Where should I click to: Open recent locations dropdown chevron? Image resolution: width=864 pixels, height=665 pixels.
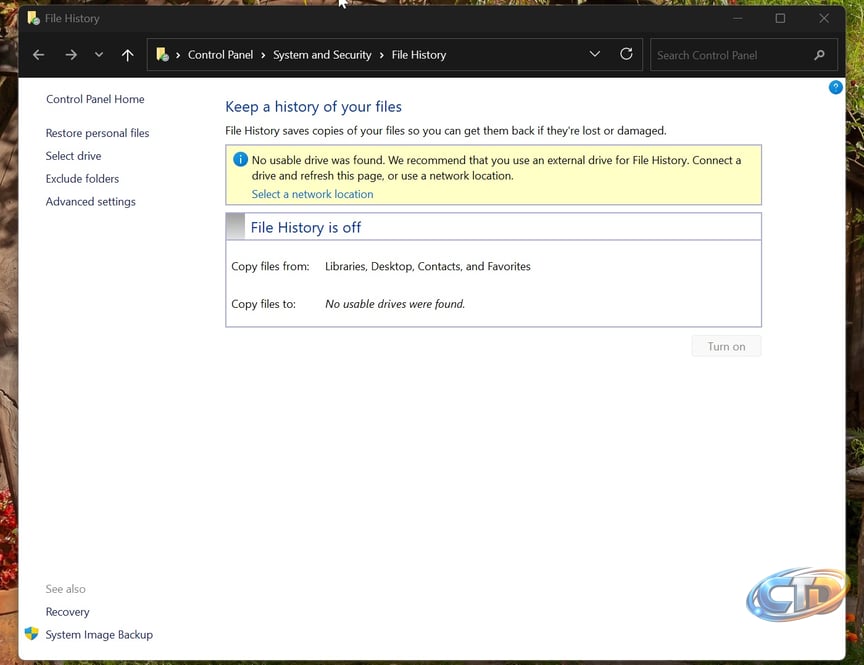99,55
